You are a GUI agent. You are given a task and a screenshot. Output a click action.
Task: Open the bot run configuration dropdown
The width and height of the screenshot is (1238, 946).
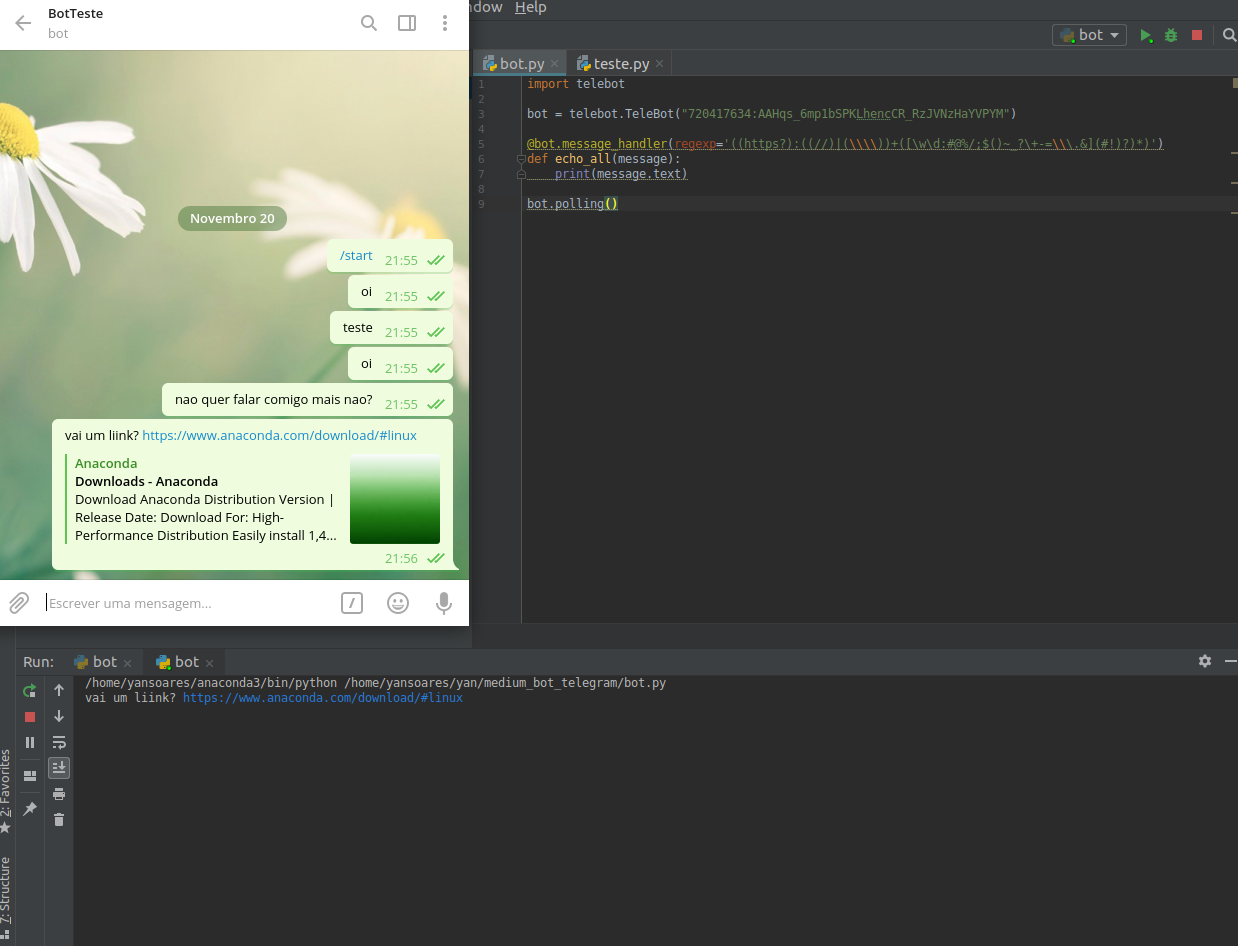[1089, 34]
